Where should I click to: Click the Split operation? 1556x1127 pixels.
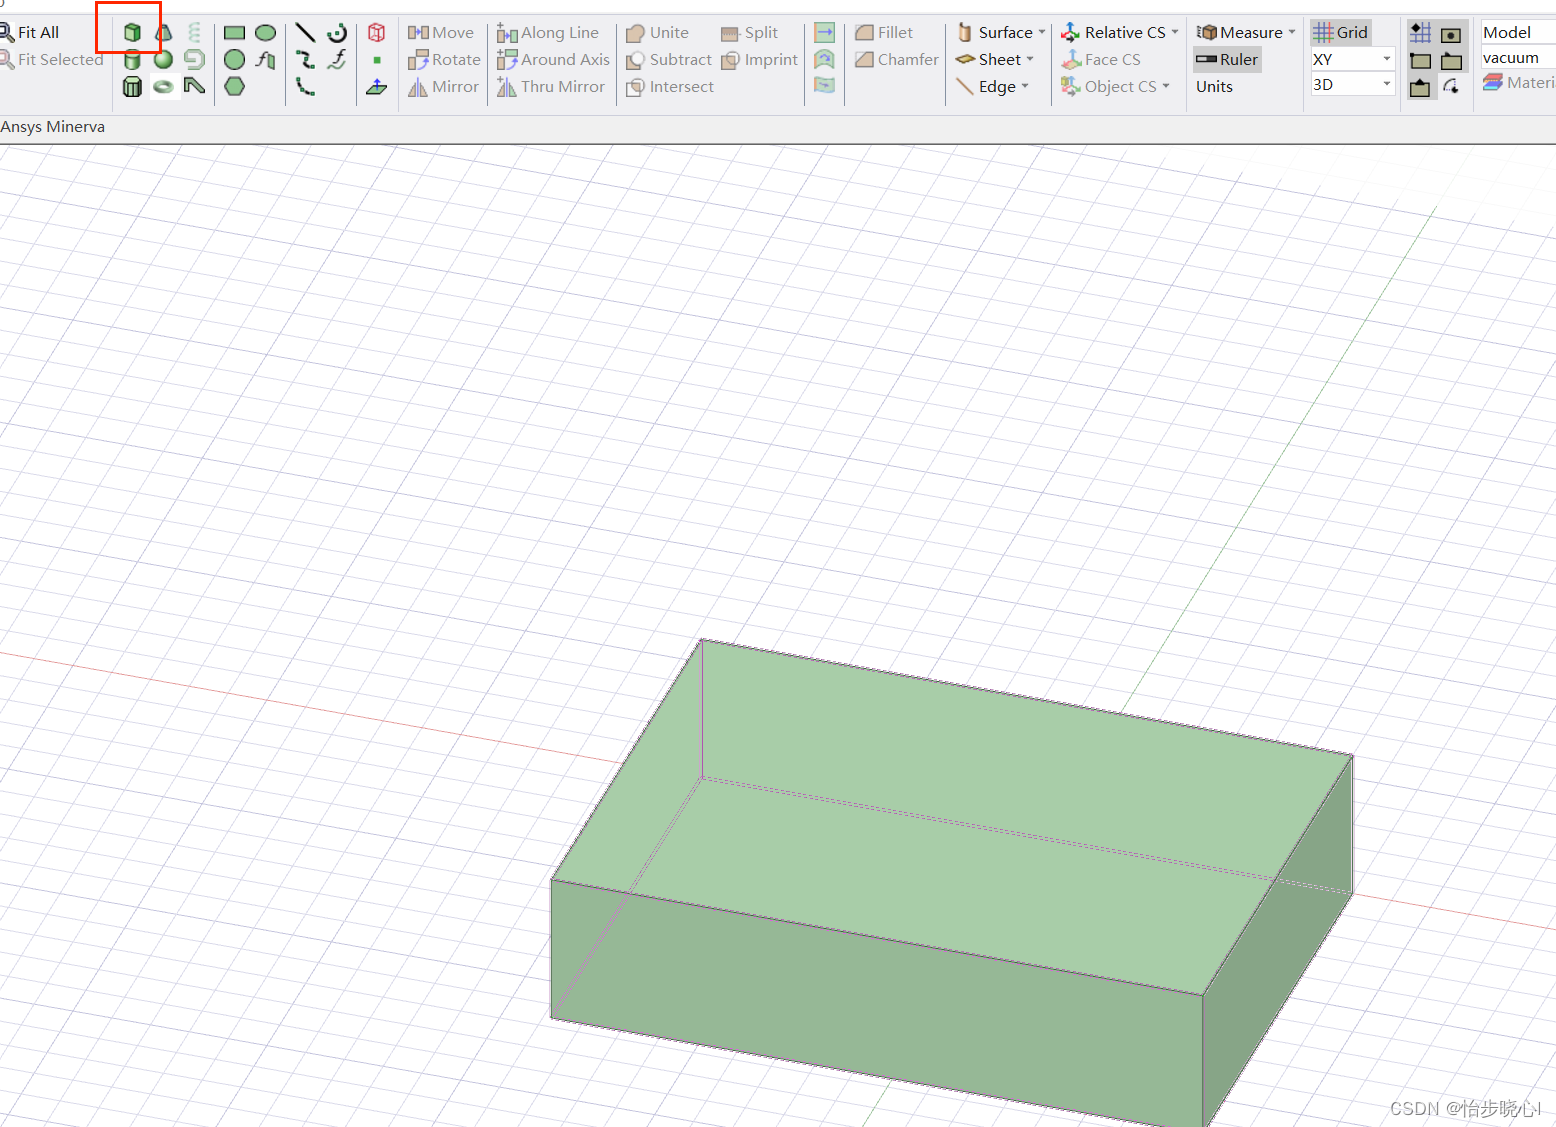(x=749, y=33)
